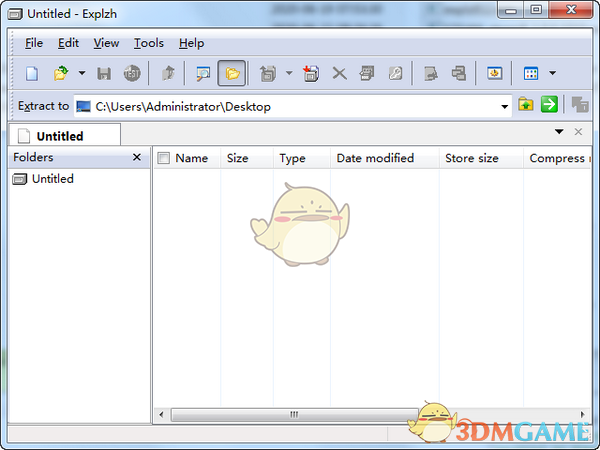
Task: Open the tab list dropdown arrow
Action: tap(559, 132)
